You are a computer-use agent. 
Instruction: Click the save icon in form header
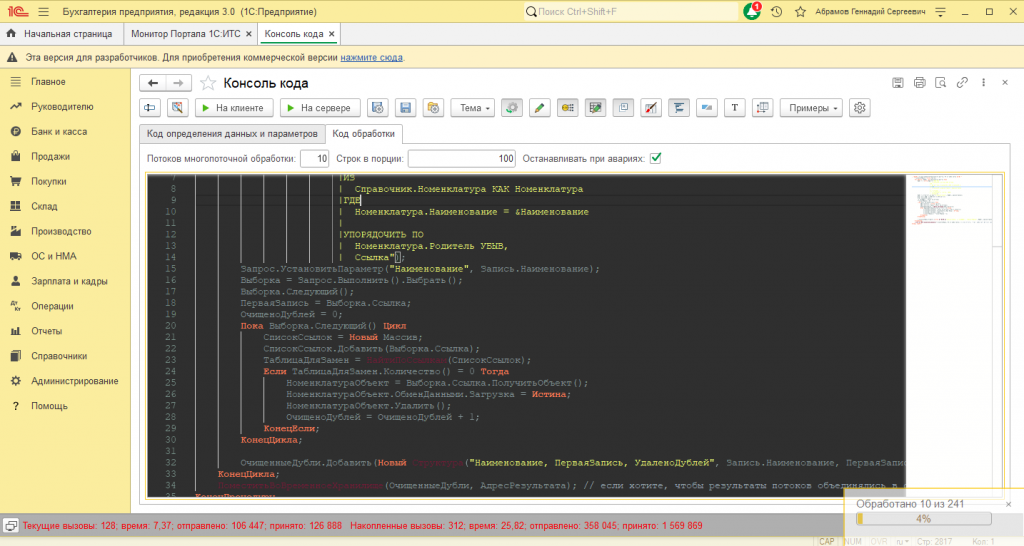pyautogui.click(x=898, y=83)
